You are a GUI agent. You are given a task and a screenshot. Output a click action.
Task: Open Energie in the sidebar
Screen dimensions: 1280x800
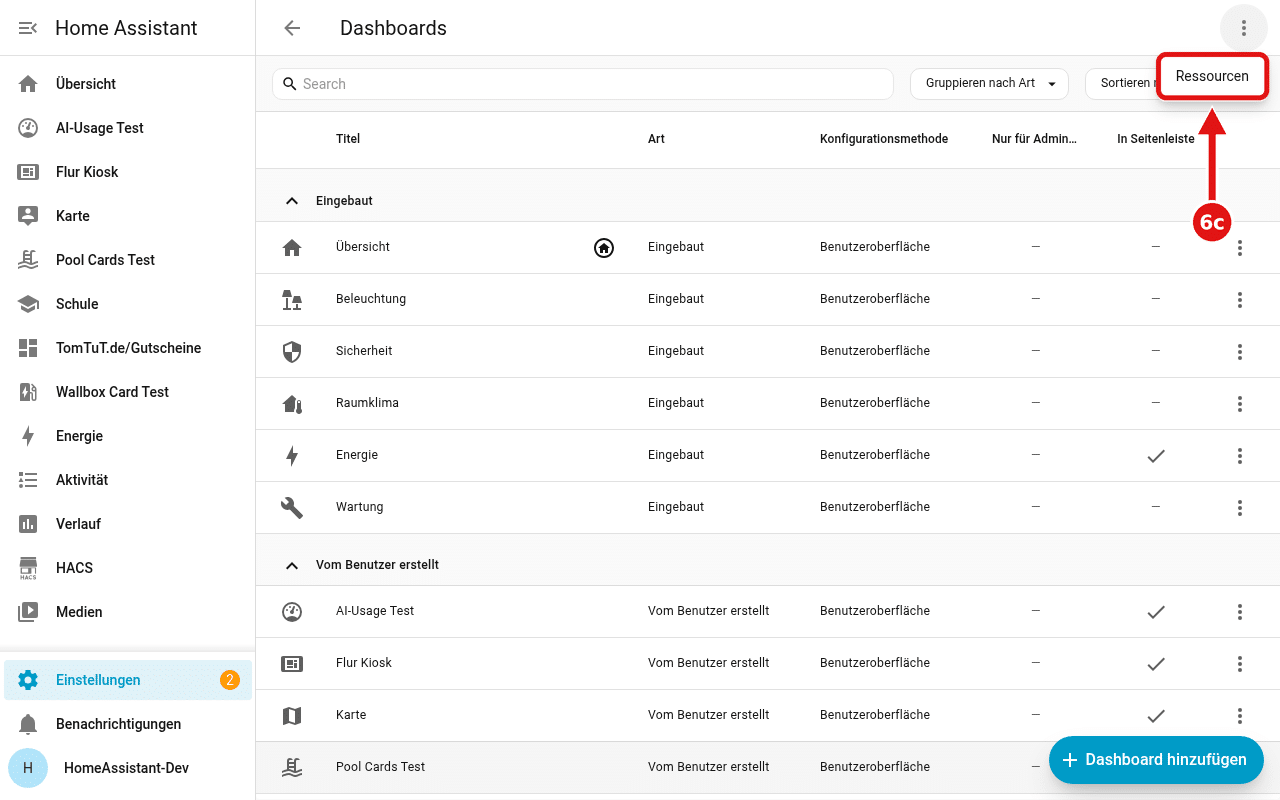(x=128, y=436)
